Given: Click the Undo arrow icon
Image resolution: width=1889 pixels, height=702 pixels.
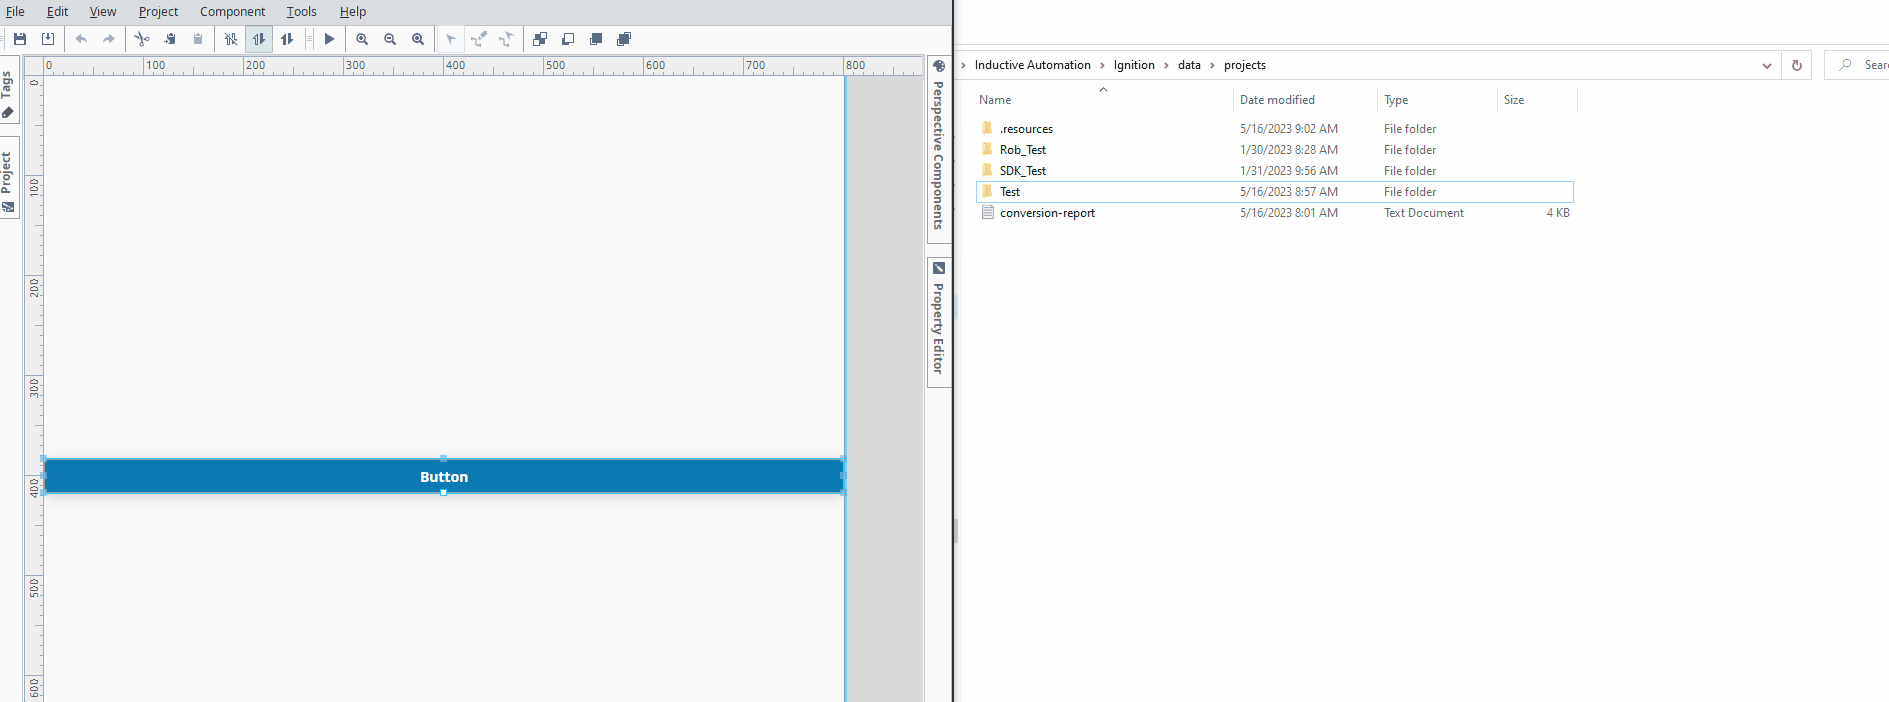Looking at the screenshot, I should click(81, 39).
